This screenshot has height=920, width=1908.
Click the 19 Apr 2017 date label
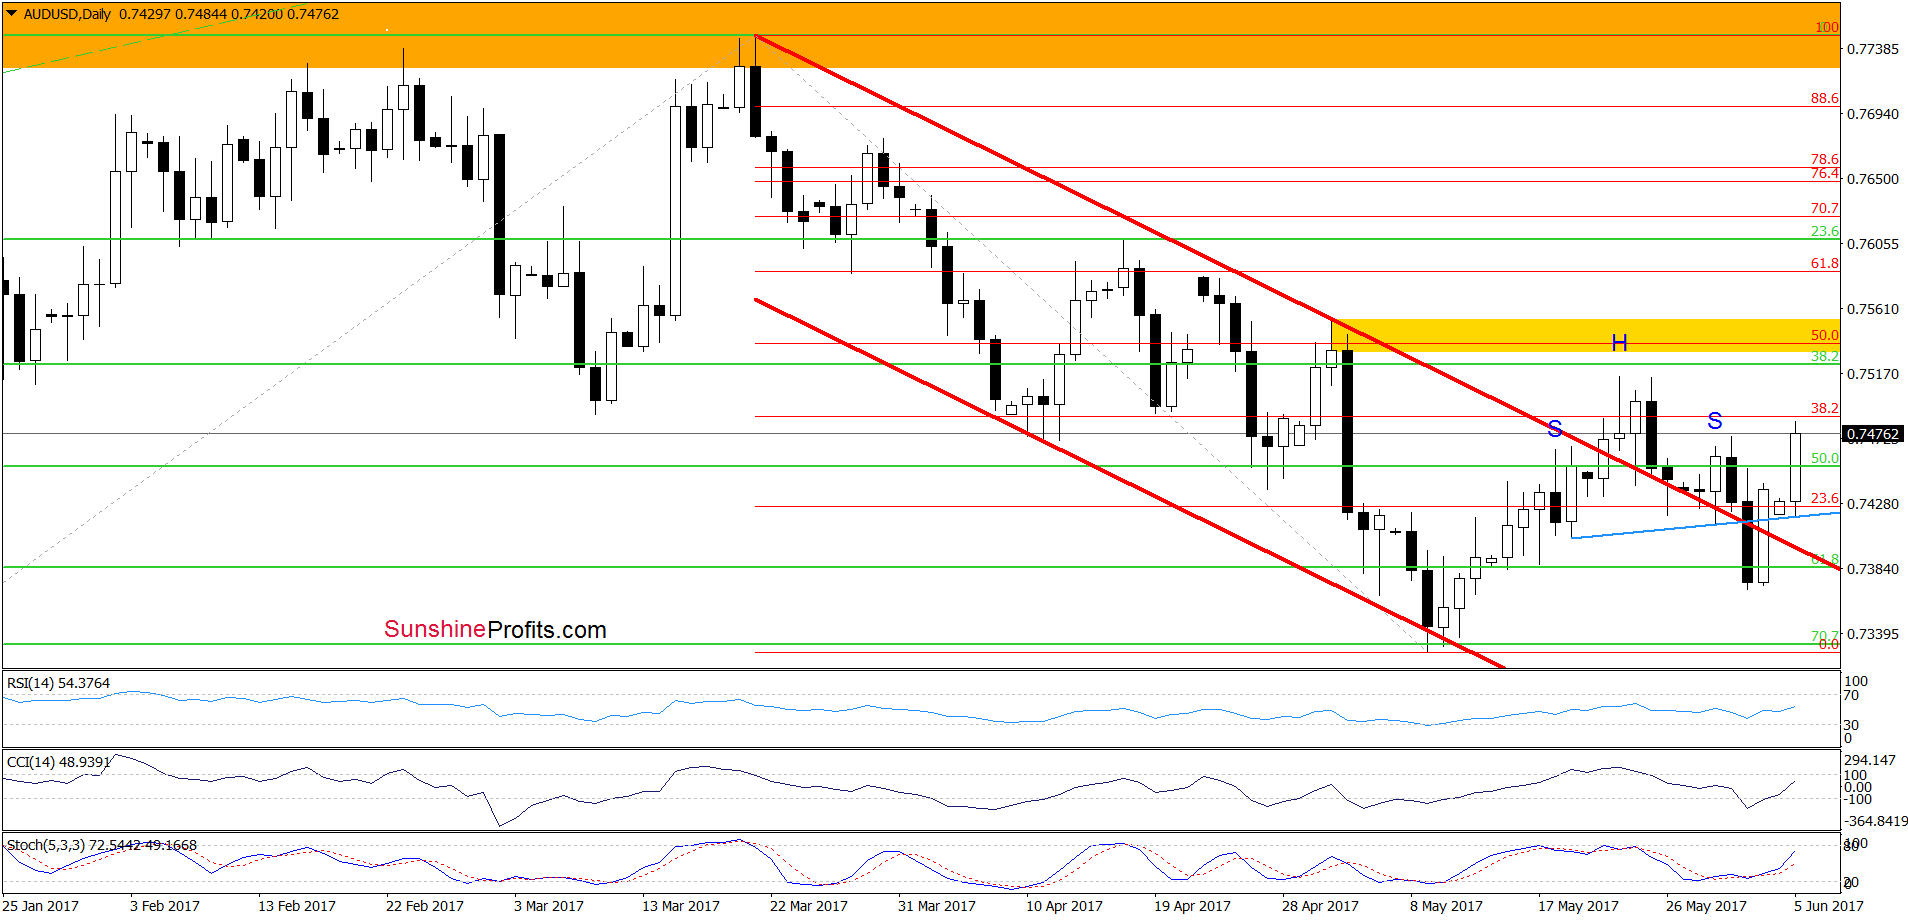(x=1193, y=906)
